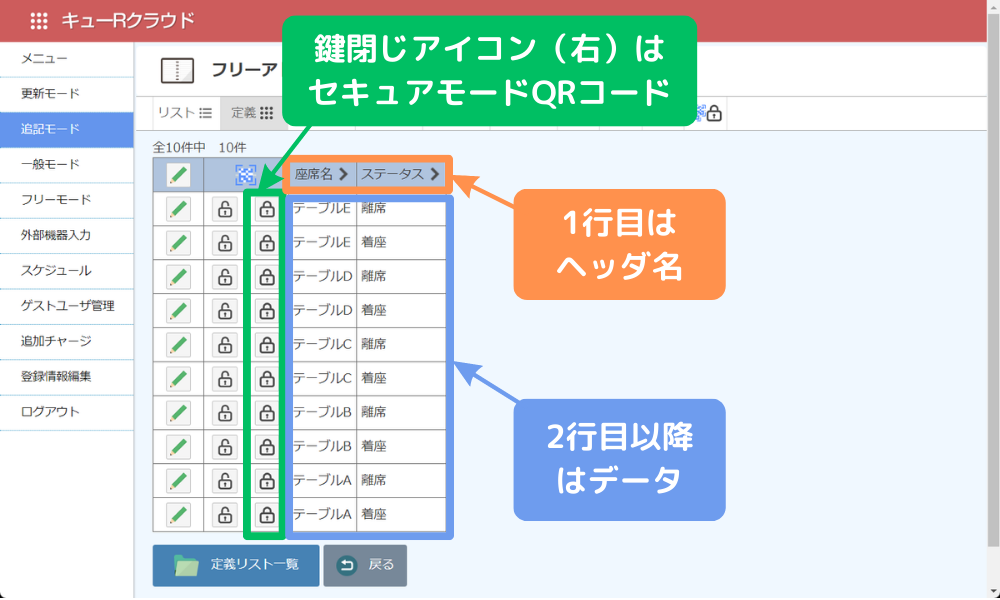Click 着座 status cell in the テーブルB row
The height and width of the screenshot is (600, 1000).
tap(401, 447)
